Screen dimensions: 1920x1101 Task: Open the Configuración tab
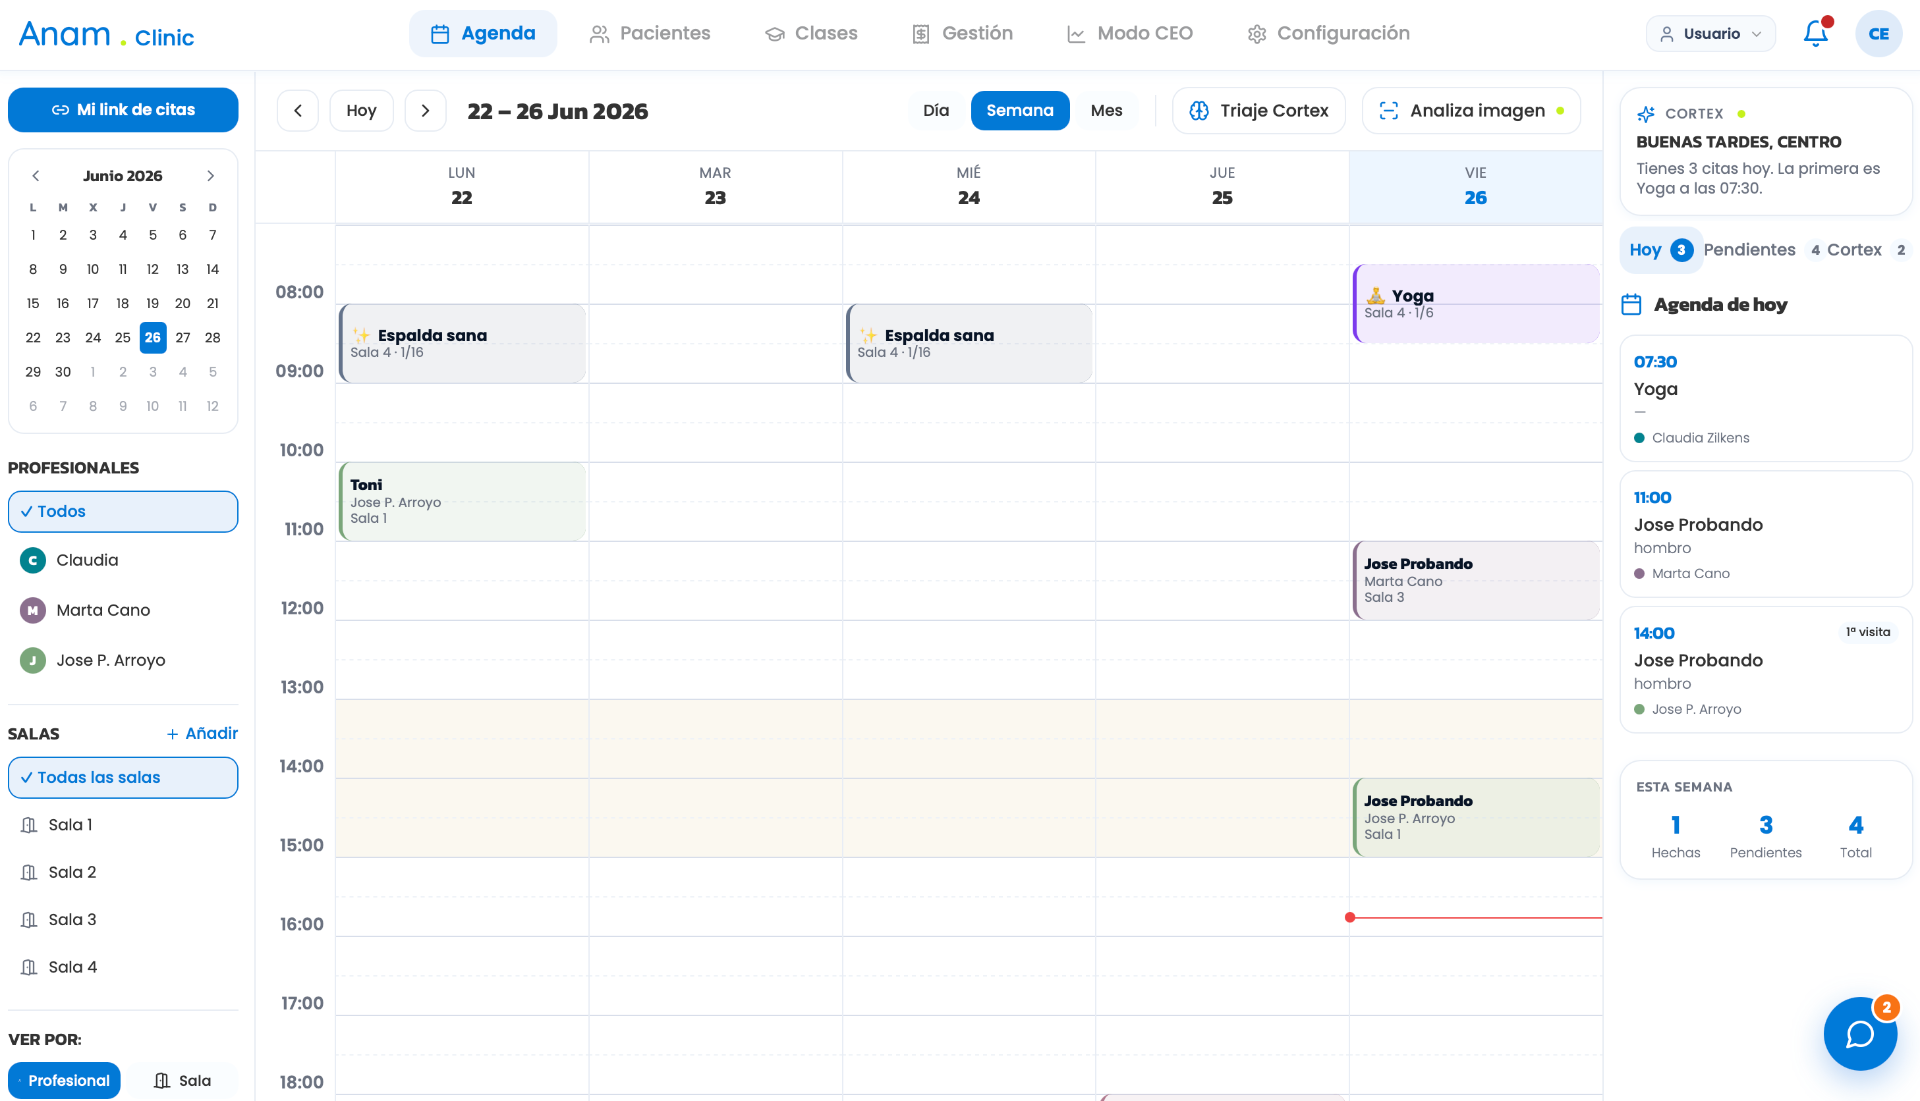point(1328,34)
